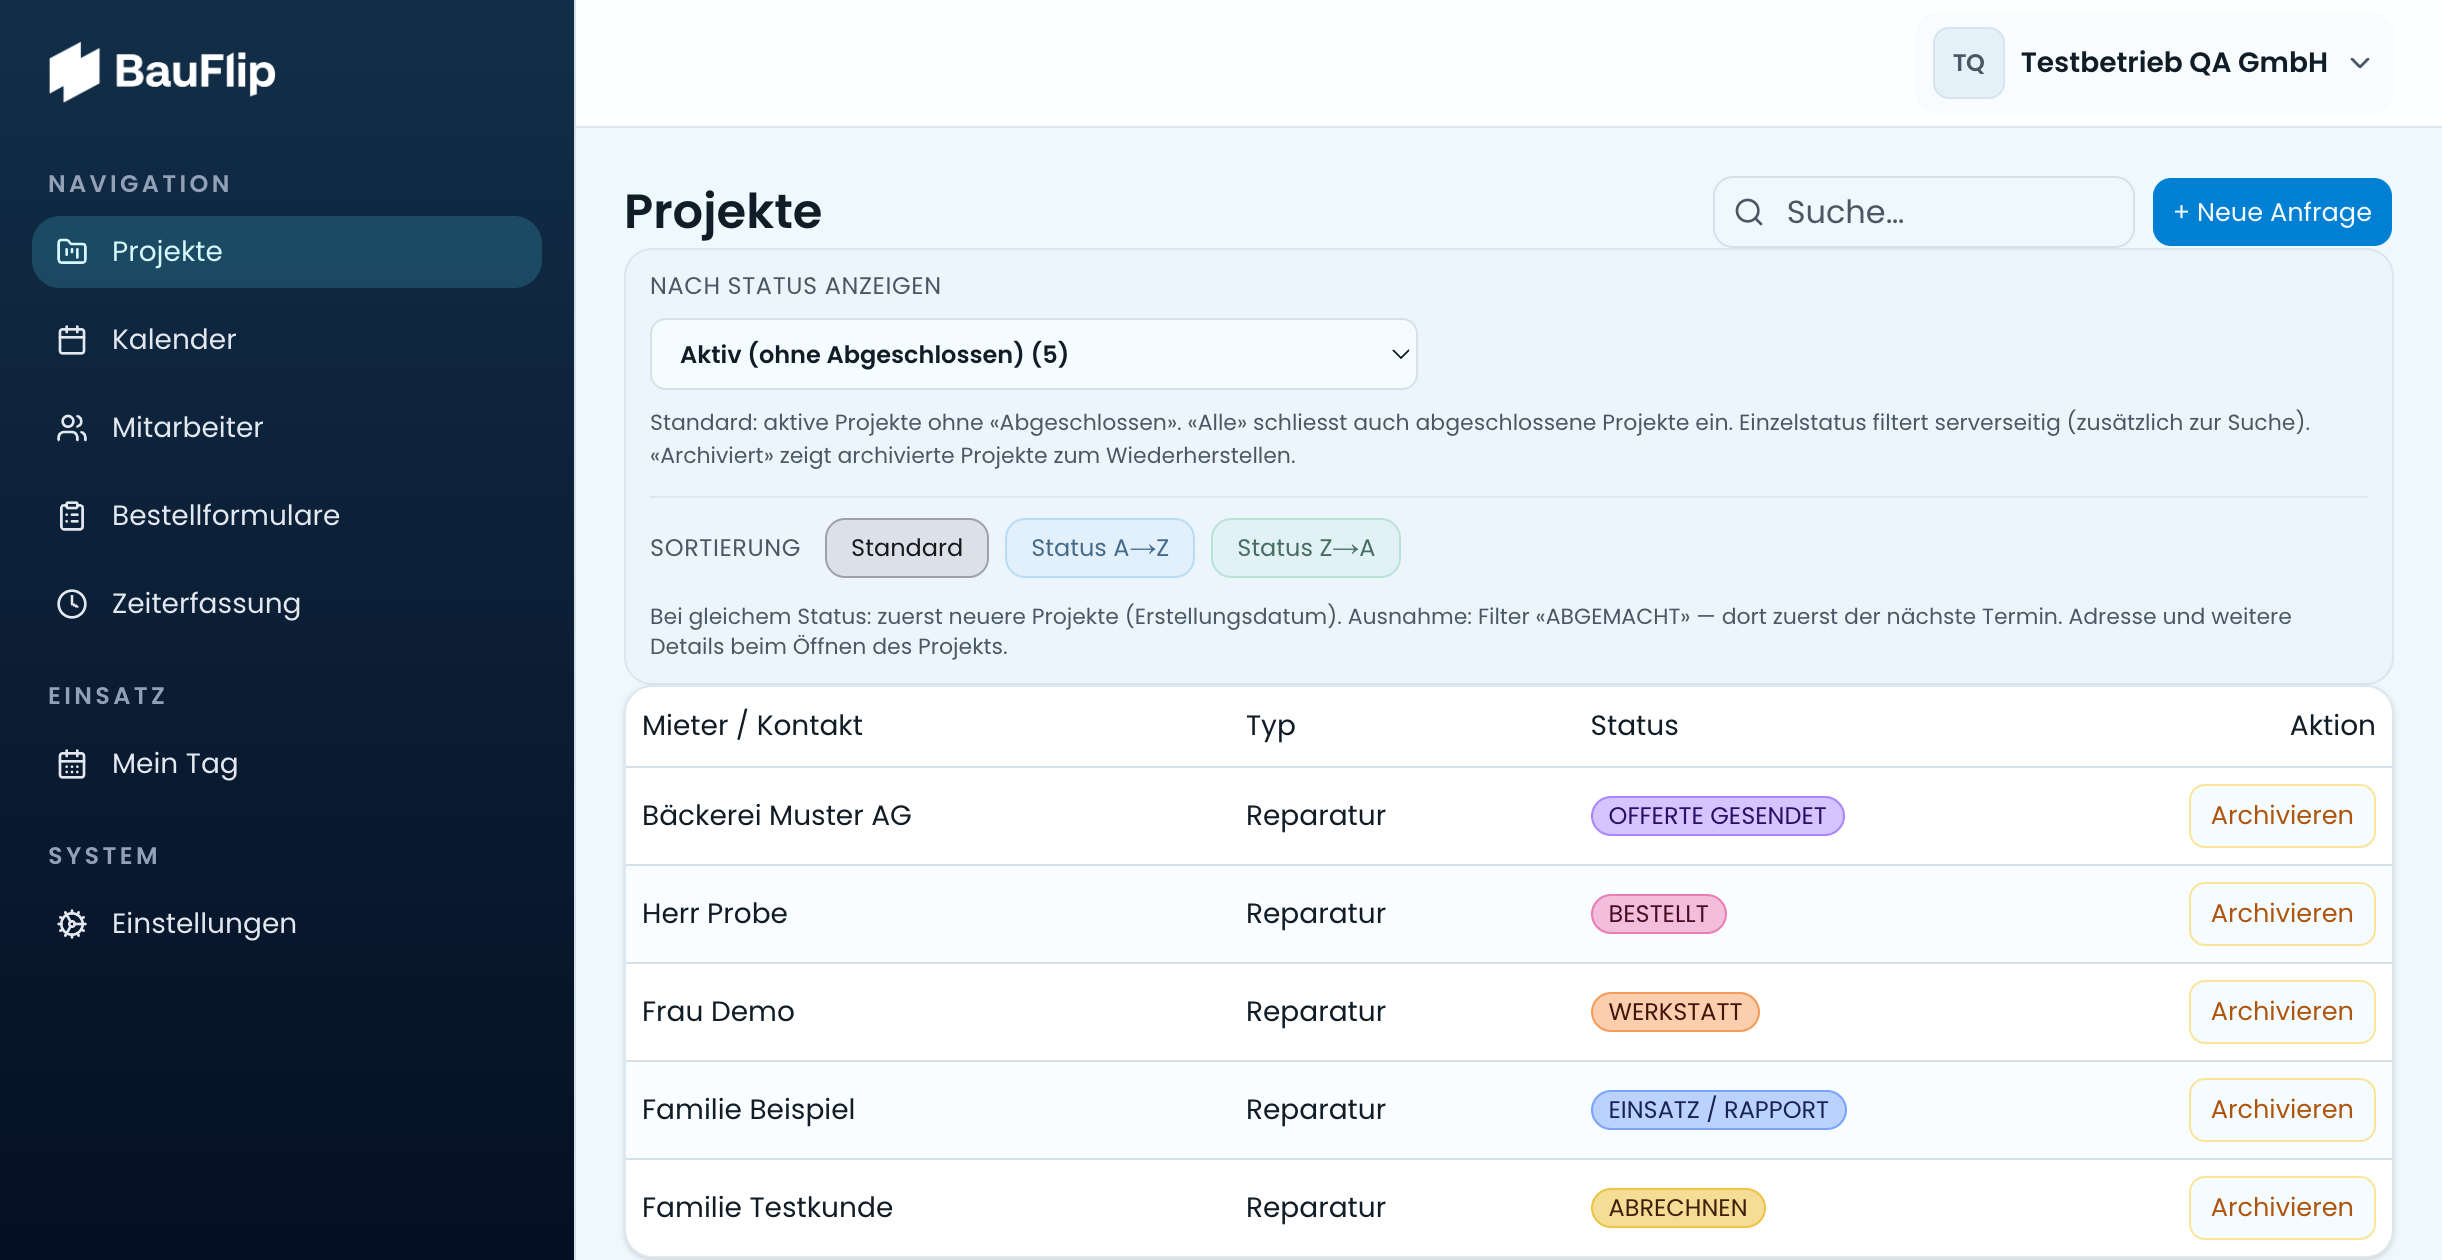Screen dimensions: 2442x1260
Task: Focus the Suche search field
Action: pyautogui.click(x=1923, y=212)
